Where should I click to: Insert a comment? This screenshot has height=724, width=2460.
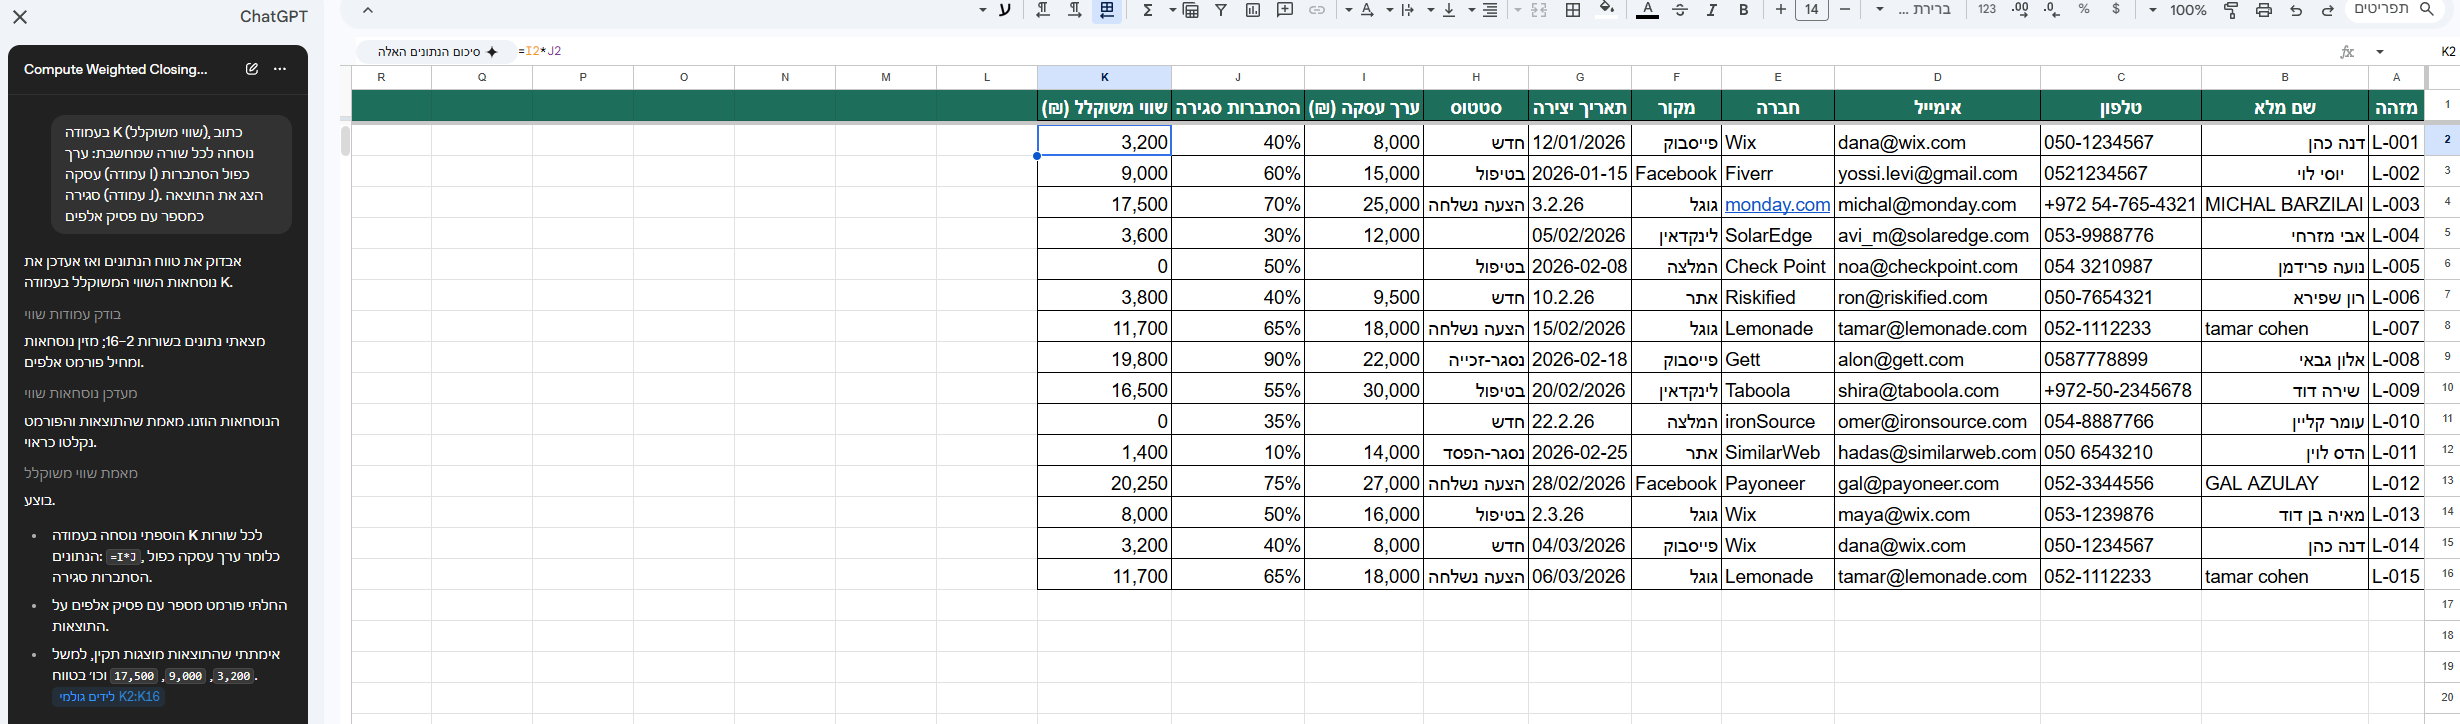click(x=1285, y=10)
